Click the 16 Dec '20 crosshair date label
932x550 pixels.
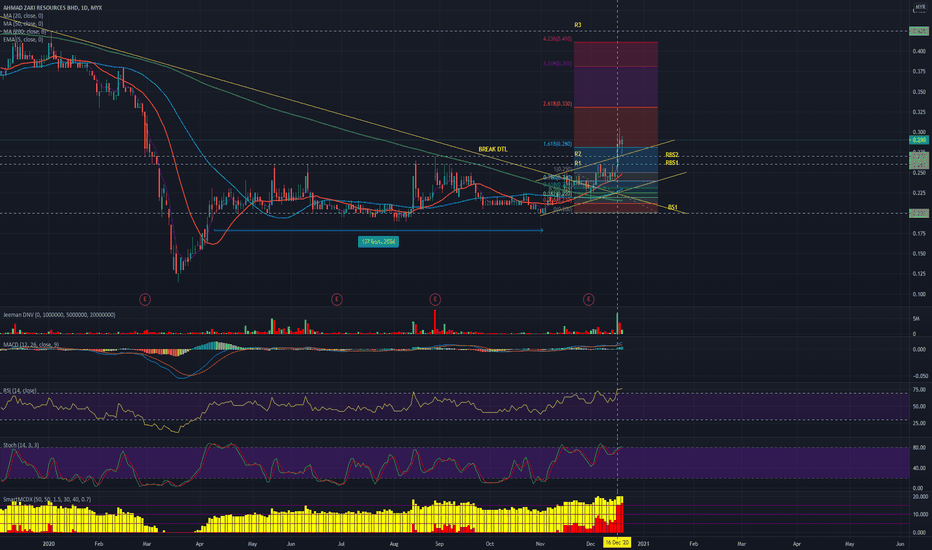[617, 543]
